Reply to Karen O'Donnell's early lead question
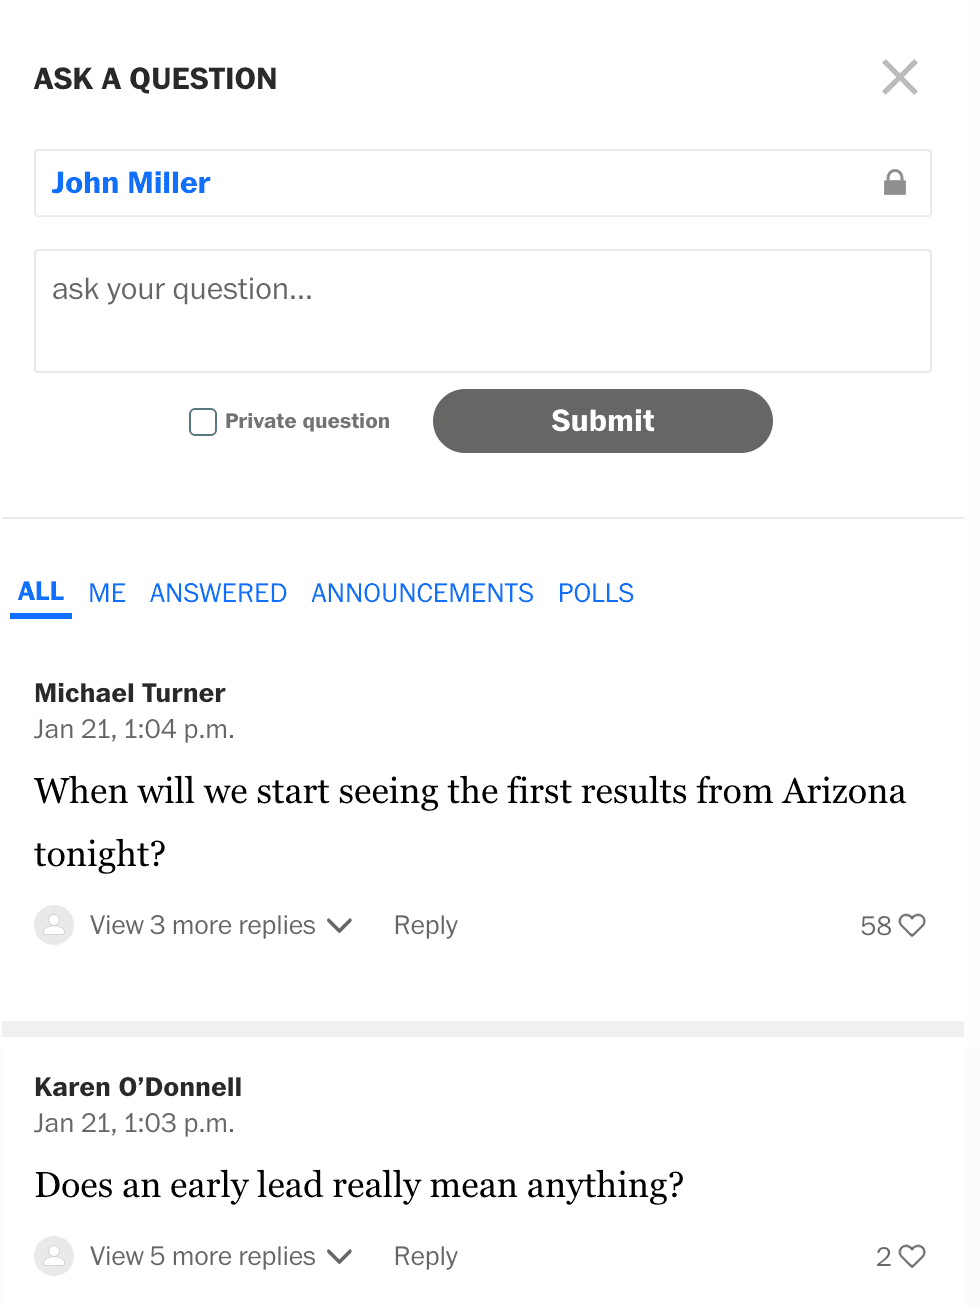Image resolution: width=980 pixels, height=1306 pixels. pos(425,1256)
